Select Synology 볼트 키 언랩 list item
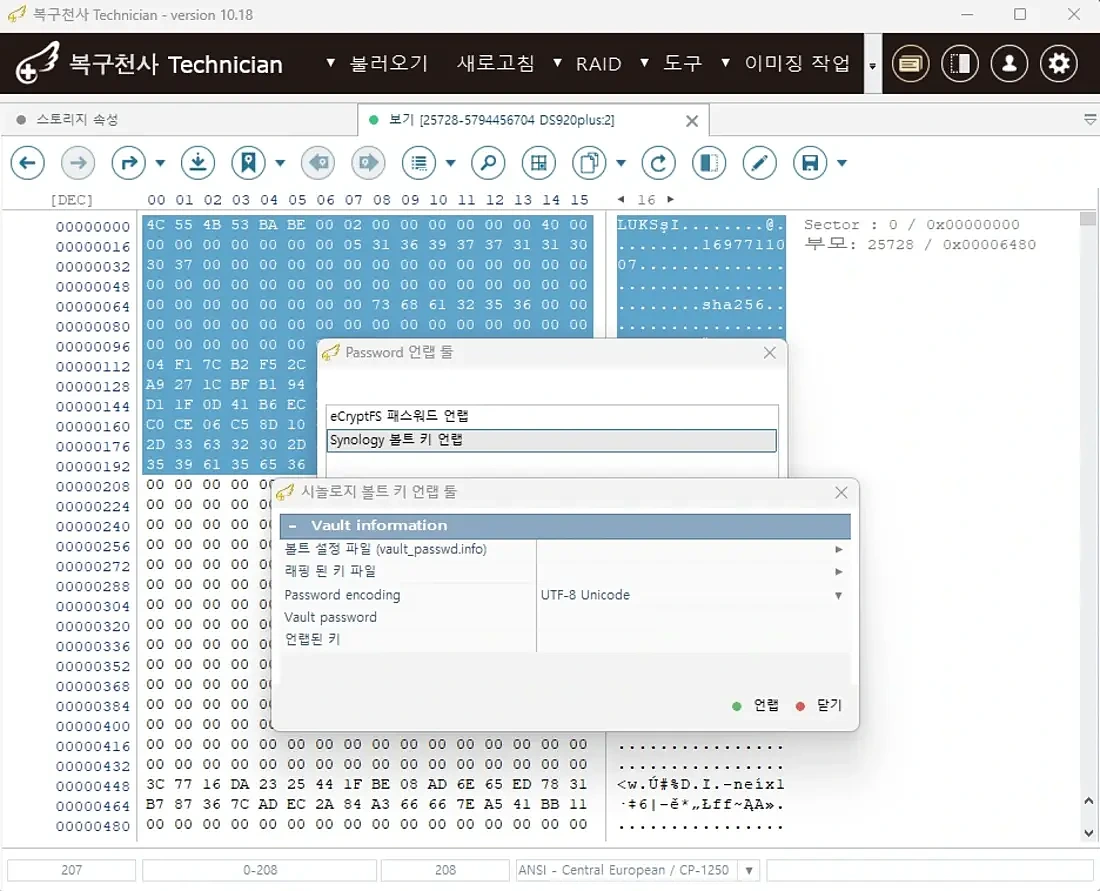 pyautogui.click(x=551, y=440)
